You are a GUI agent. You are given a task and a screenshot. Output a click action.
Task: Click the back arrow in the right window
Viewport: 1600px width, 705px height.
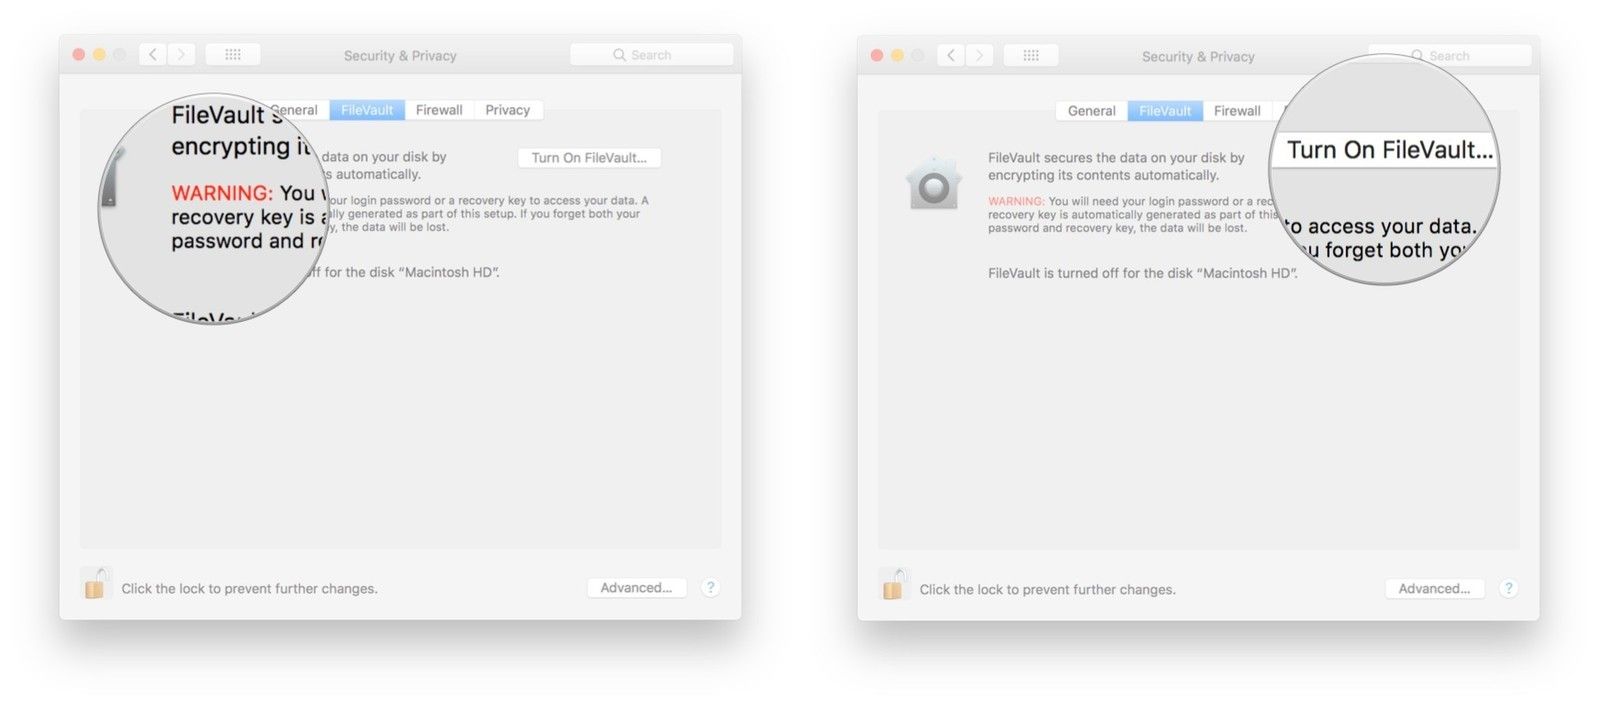coord(950,56)
